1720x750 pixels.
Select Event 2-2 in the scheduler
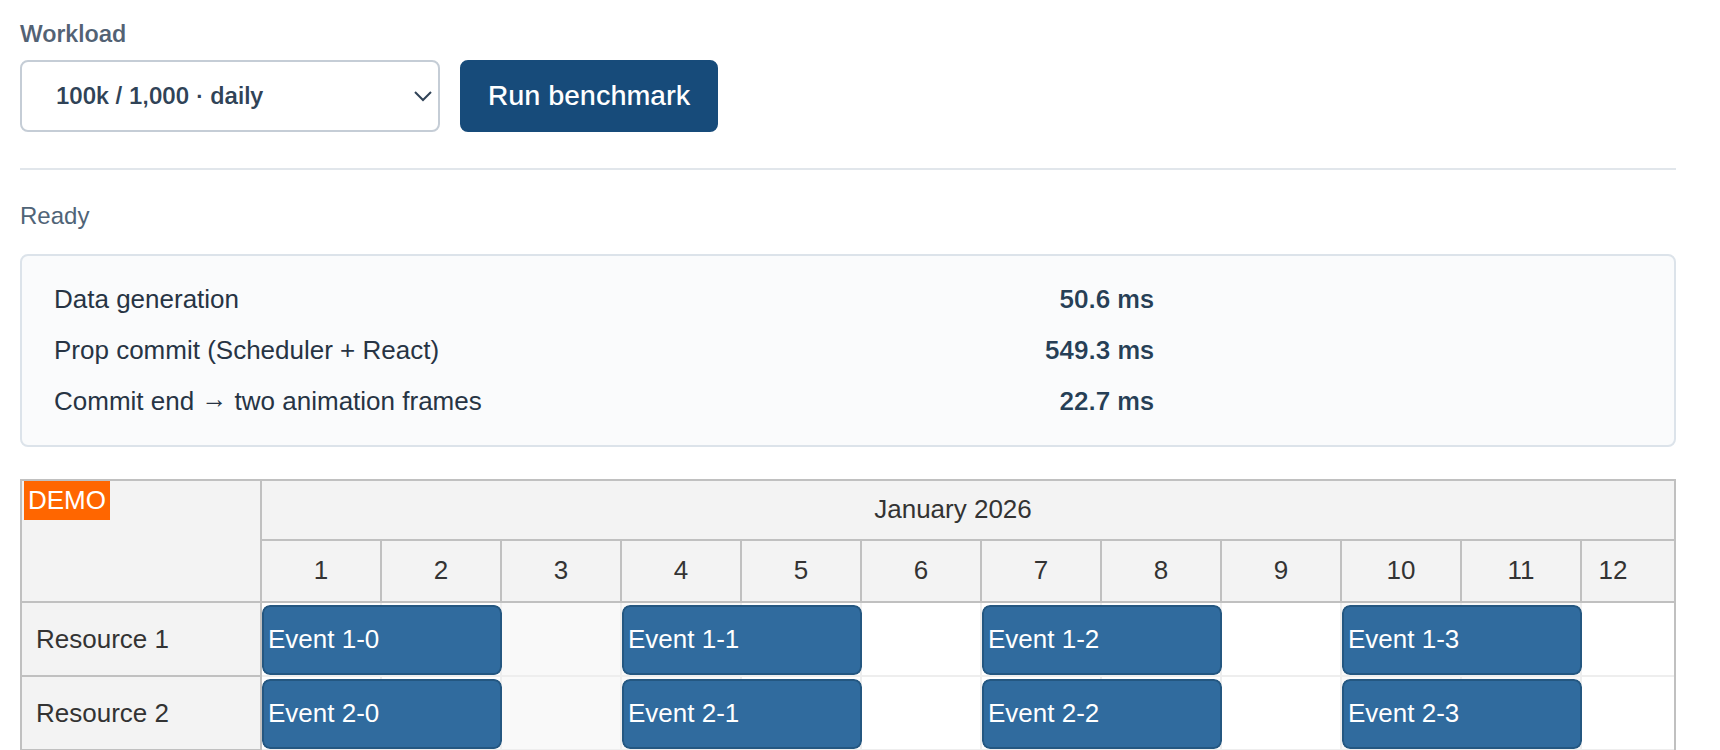click(x=1102, y=714)
